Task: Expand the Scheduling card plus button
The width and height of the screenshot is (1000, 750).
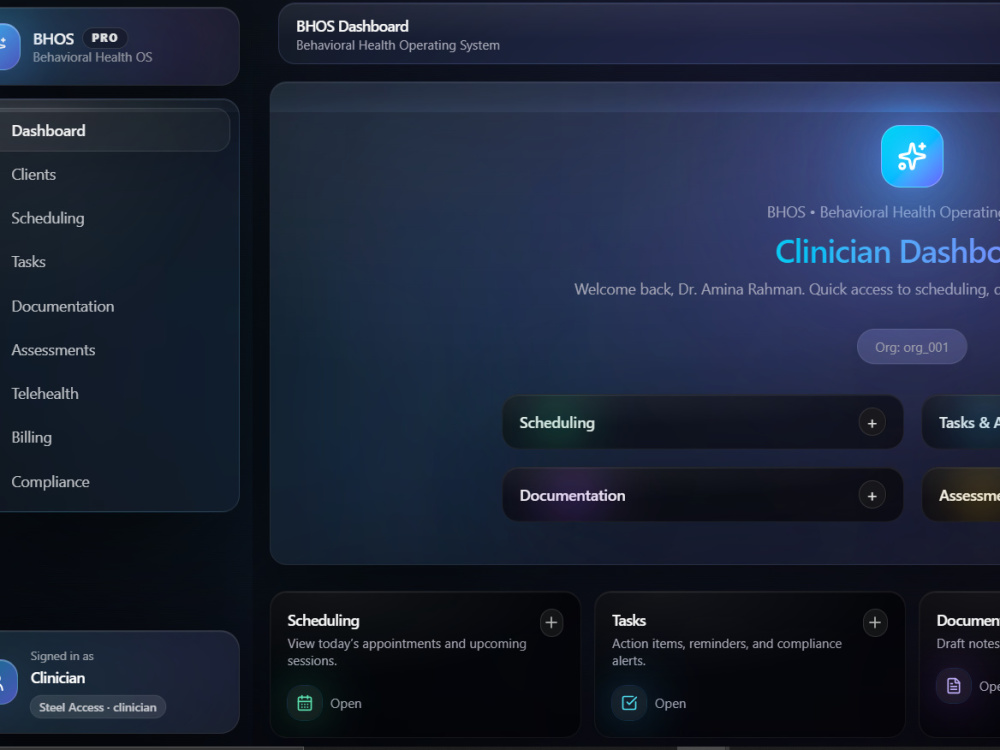Action: (552, 622)
